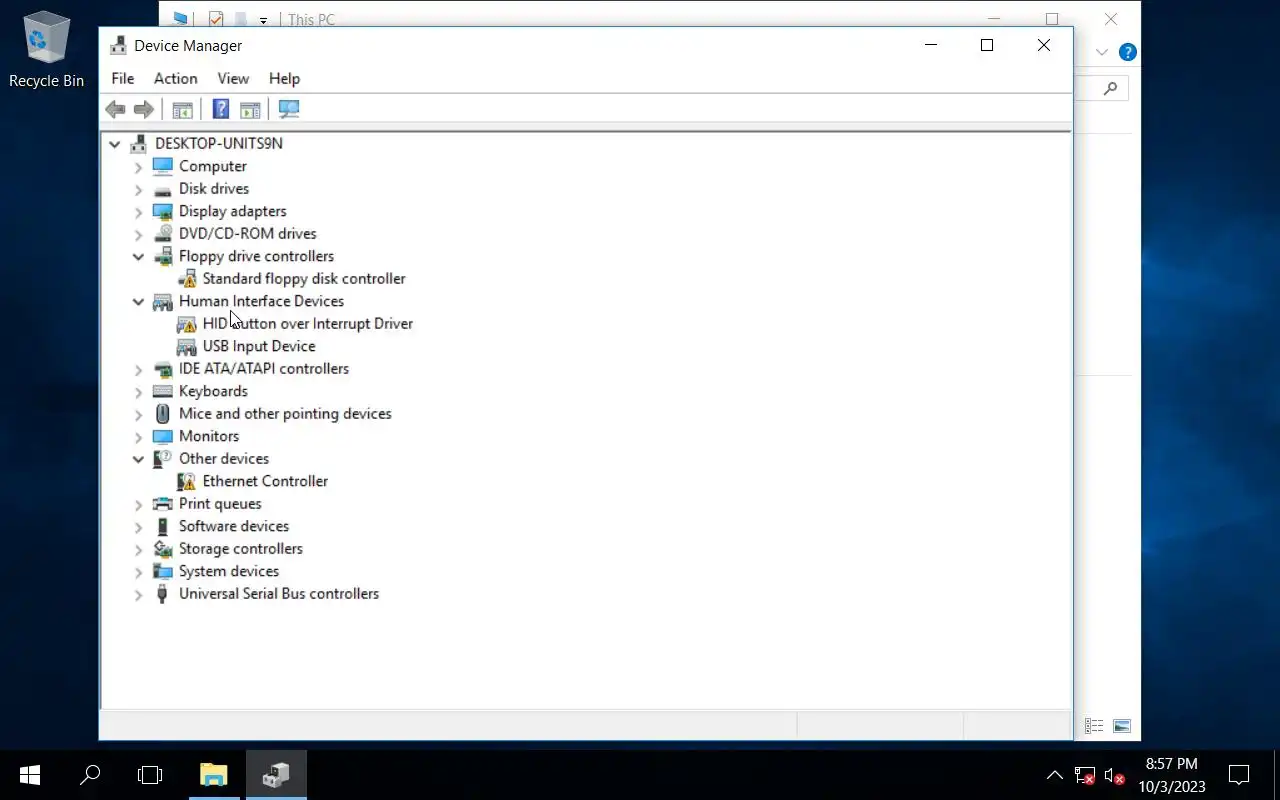Expand the Keyboards category
The height and width of the screenshot is (800, 1280).
(x=138, y=392)
